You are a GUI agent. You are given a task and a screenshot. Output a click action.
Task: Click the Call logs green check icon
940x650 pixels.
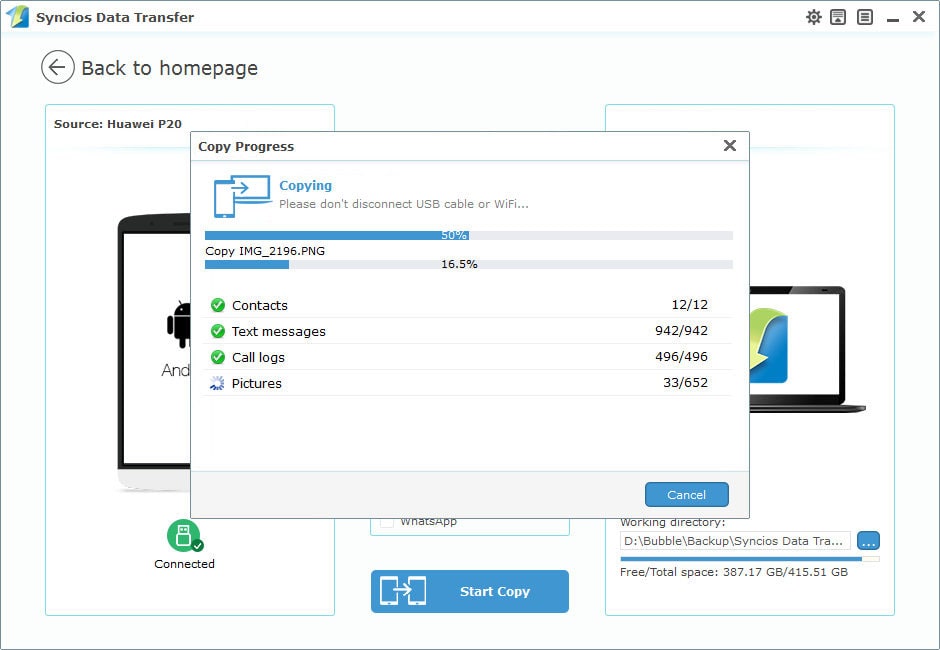tap(218, 357)
